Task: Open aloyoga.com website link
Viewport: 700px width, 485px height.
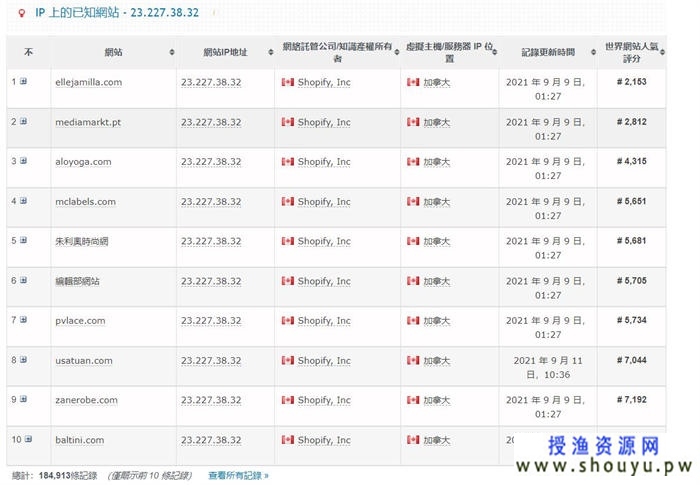Action: pos(83,162)
